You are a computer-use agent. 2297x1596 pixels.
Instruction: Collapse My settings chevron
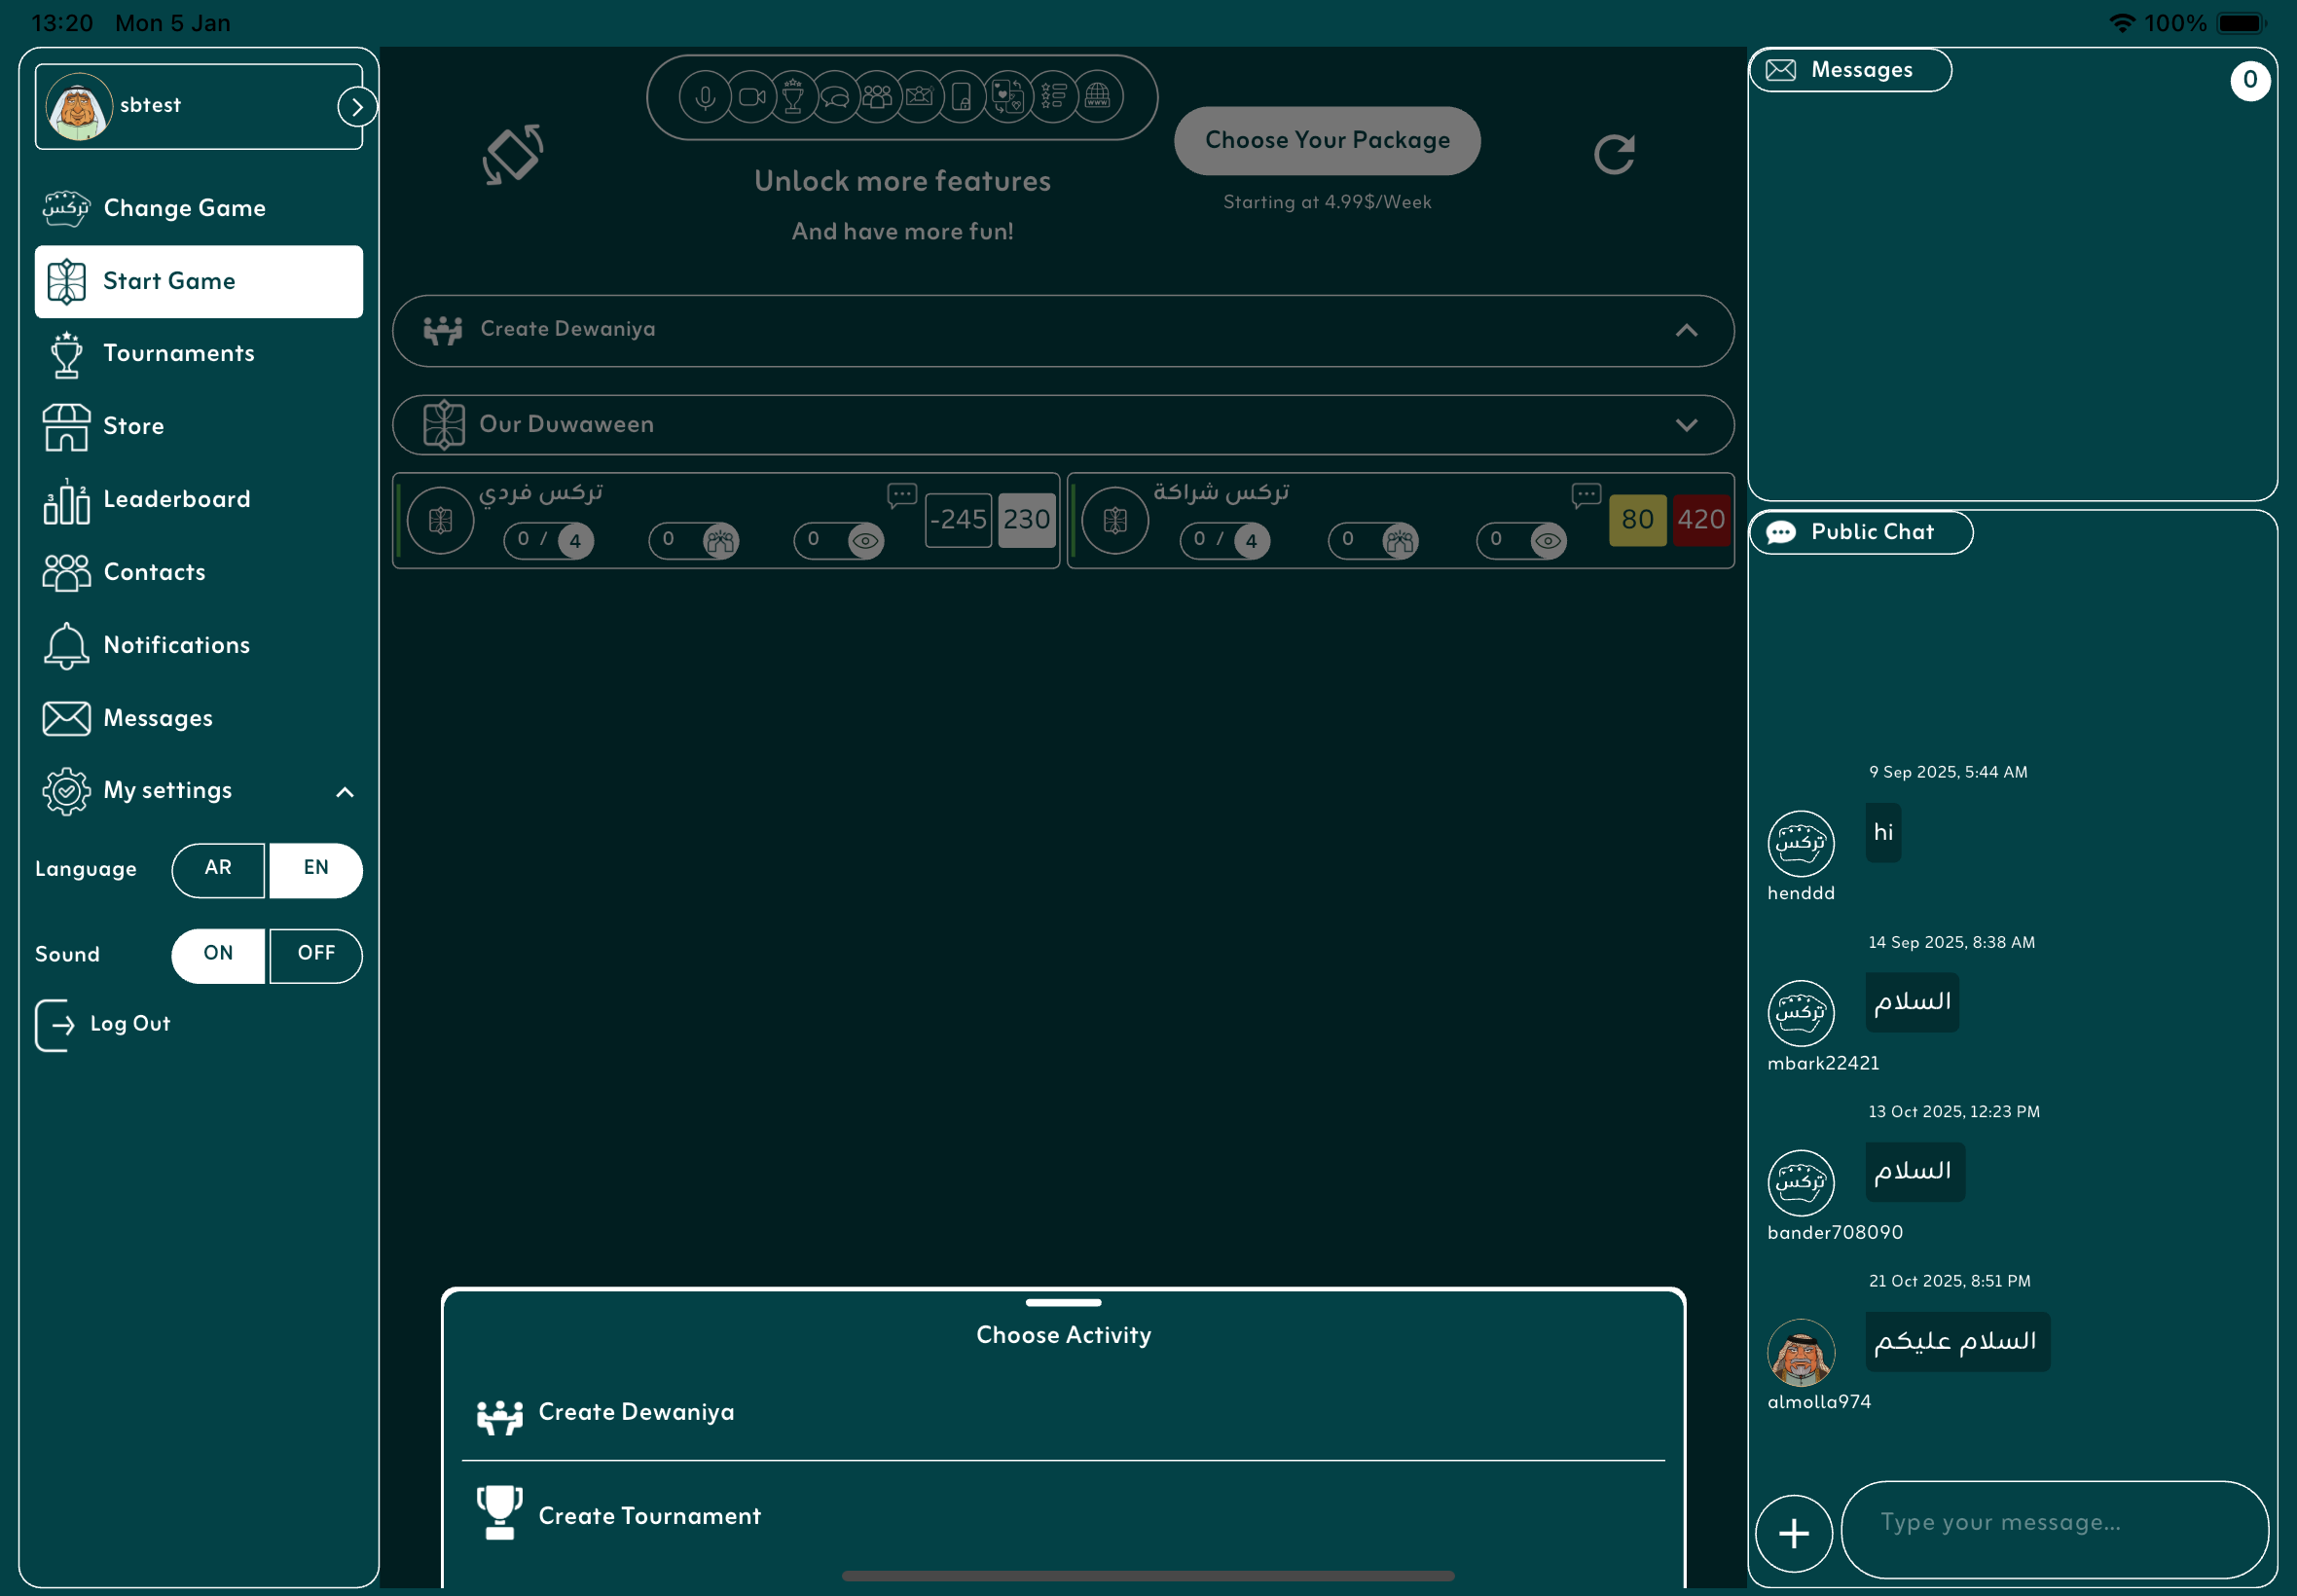[345, 791]
